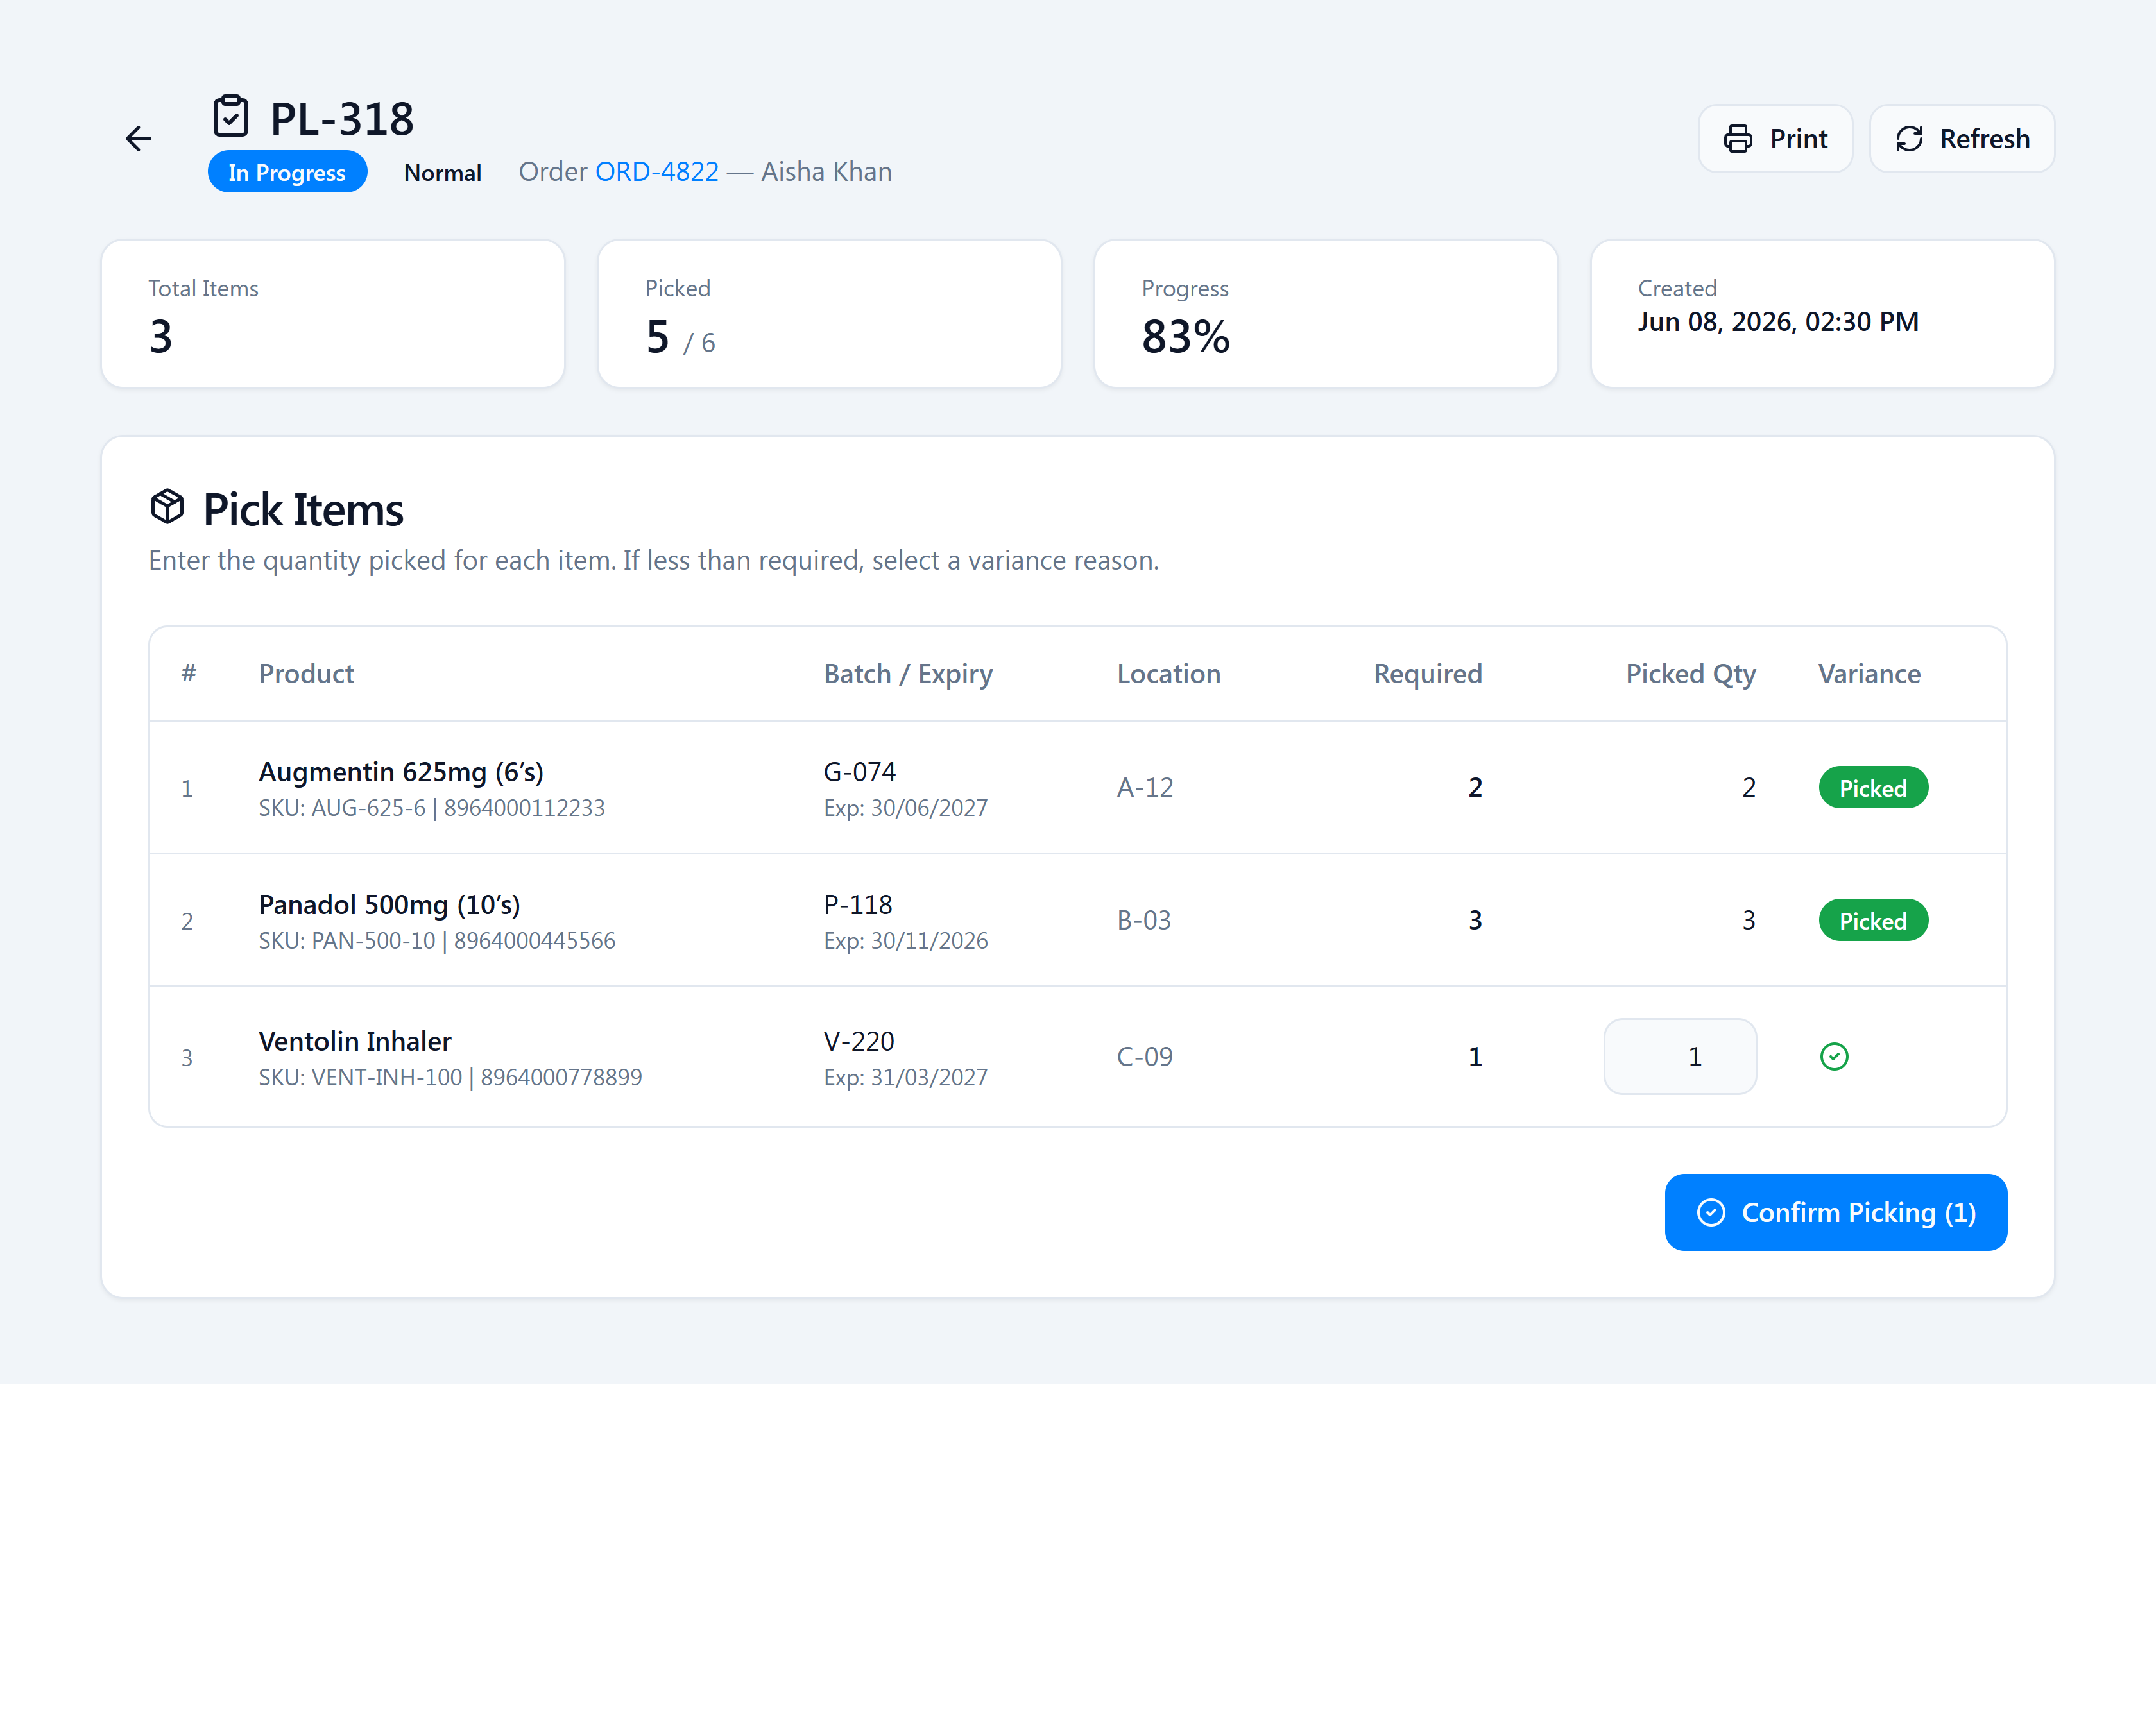The width and height of the screenshot is (2156, 1732).
Task: Click the printer icon in Print button
Action: click(x=1738, y=139)
